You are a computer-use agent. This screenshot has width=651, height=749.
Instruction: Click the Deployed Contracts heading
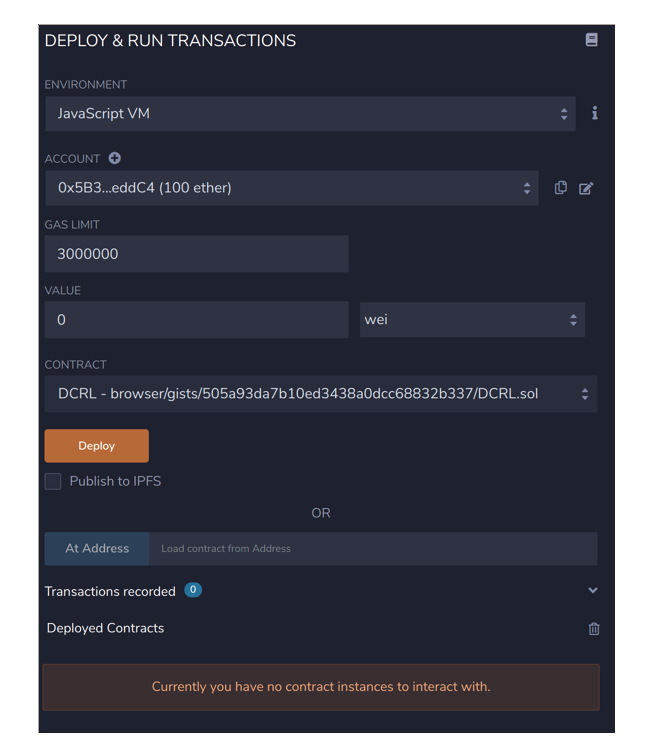[x=105, y=628]
